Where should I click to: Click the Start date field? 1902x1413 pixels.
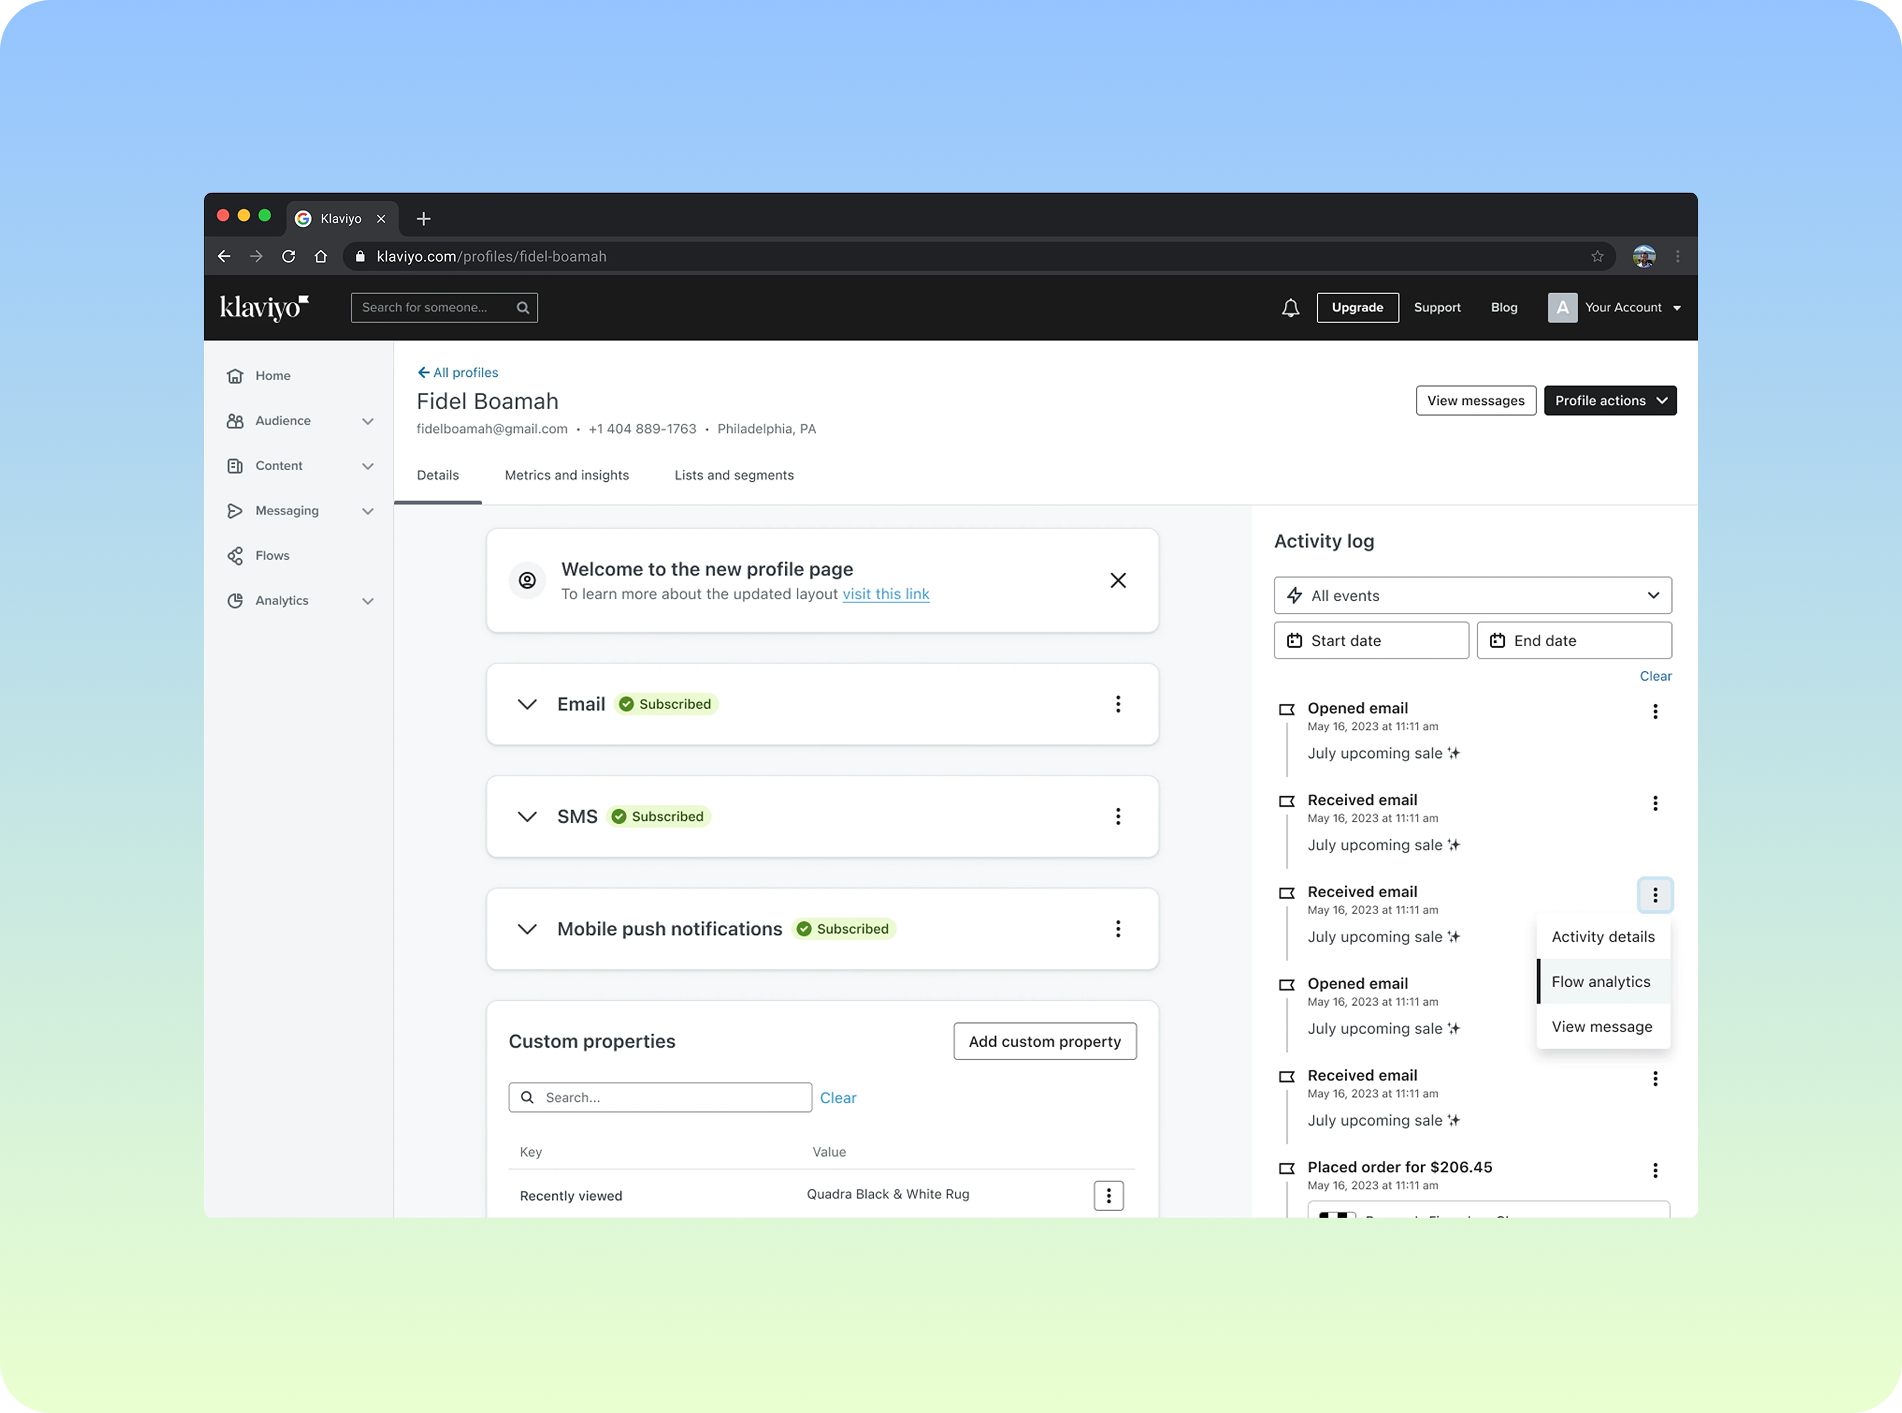point(1371,640)
